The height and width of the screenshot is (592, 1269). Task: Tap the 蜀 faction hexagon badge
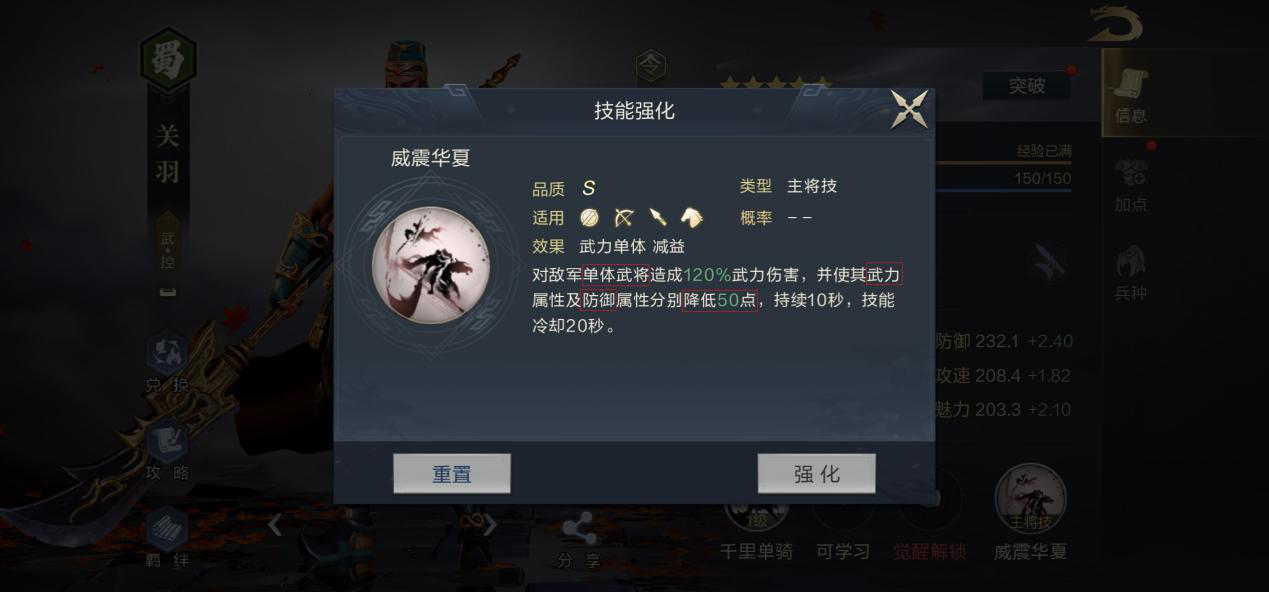167,58
